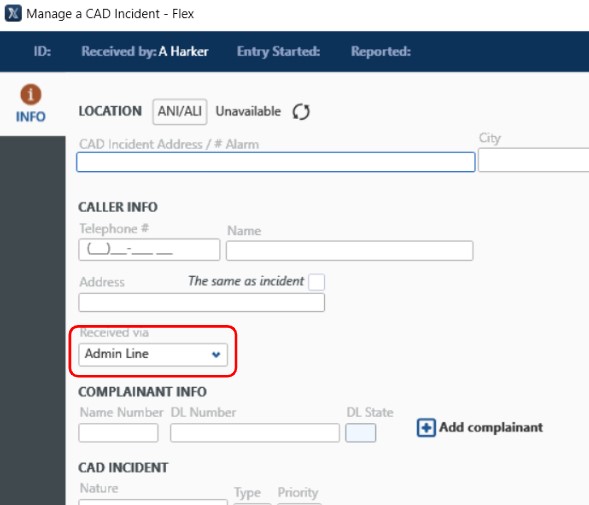Click the Add complainant link
Screen dimensions: 589x505
click(491, 427)
